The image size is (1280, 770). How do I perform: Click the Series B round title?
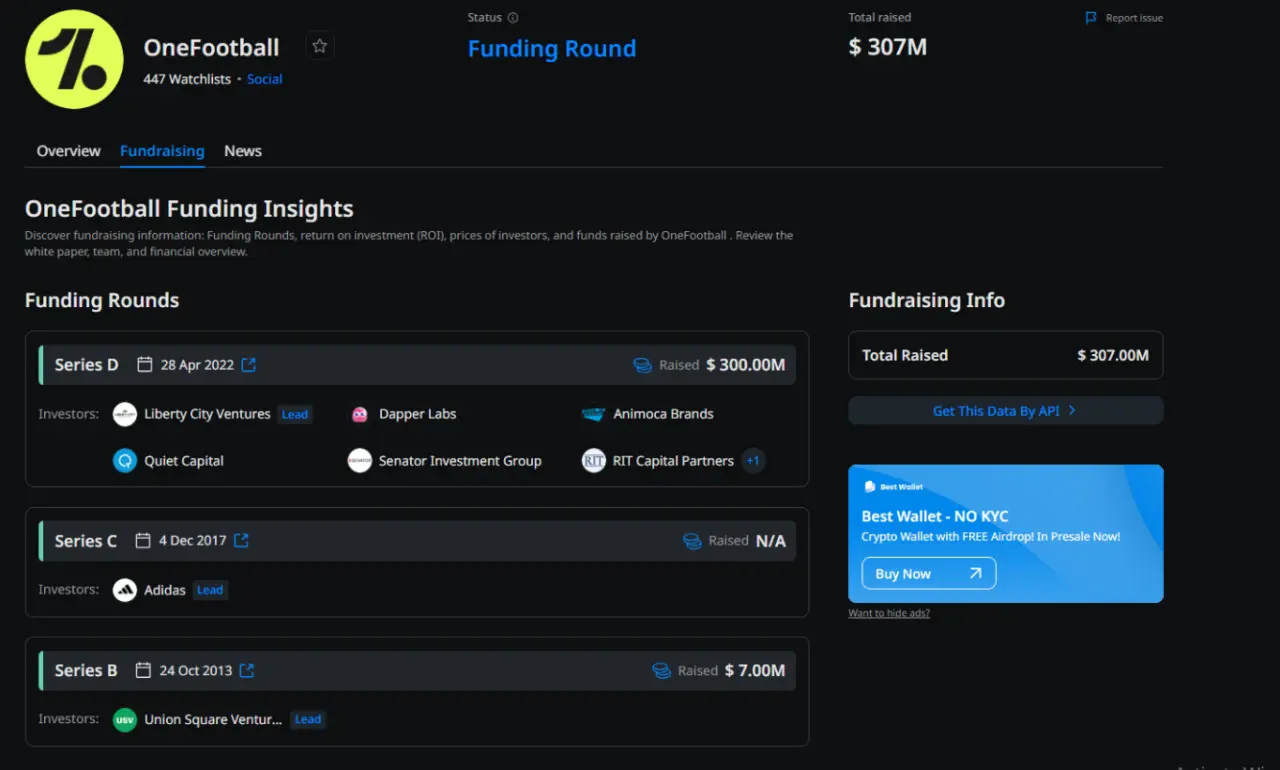[86, 671]
